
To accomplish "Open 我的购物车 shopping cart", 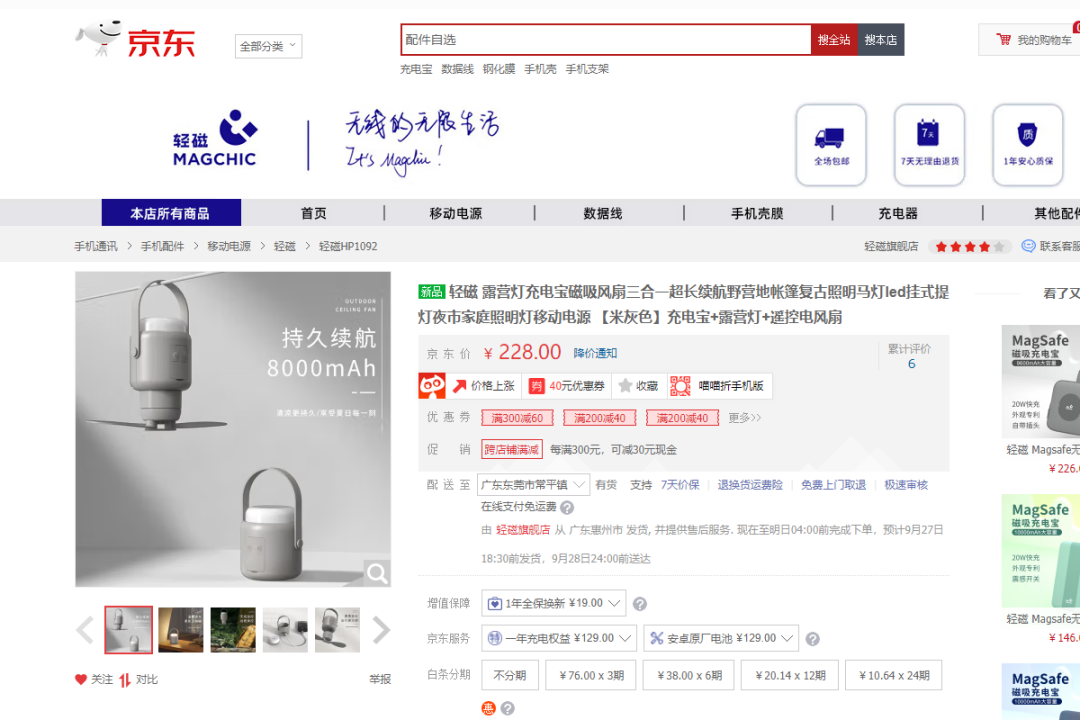I will pyautogui.click(x=1035, y=40).
